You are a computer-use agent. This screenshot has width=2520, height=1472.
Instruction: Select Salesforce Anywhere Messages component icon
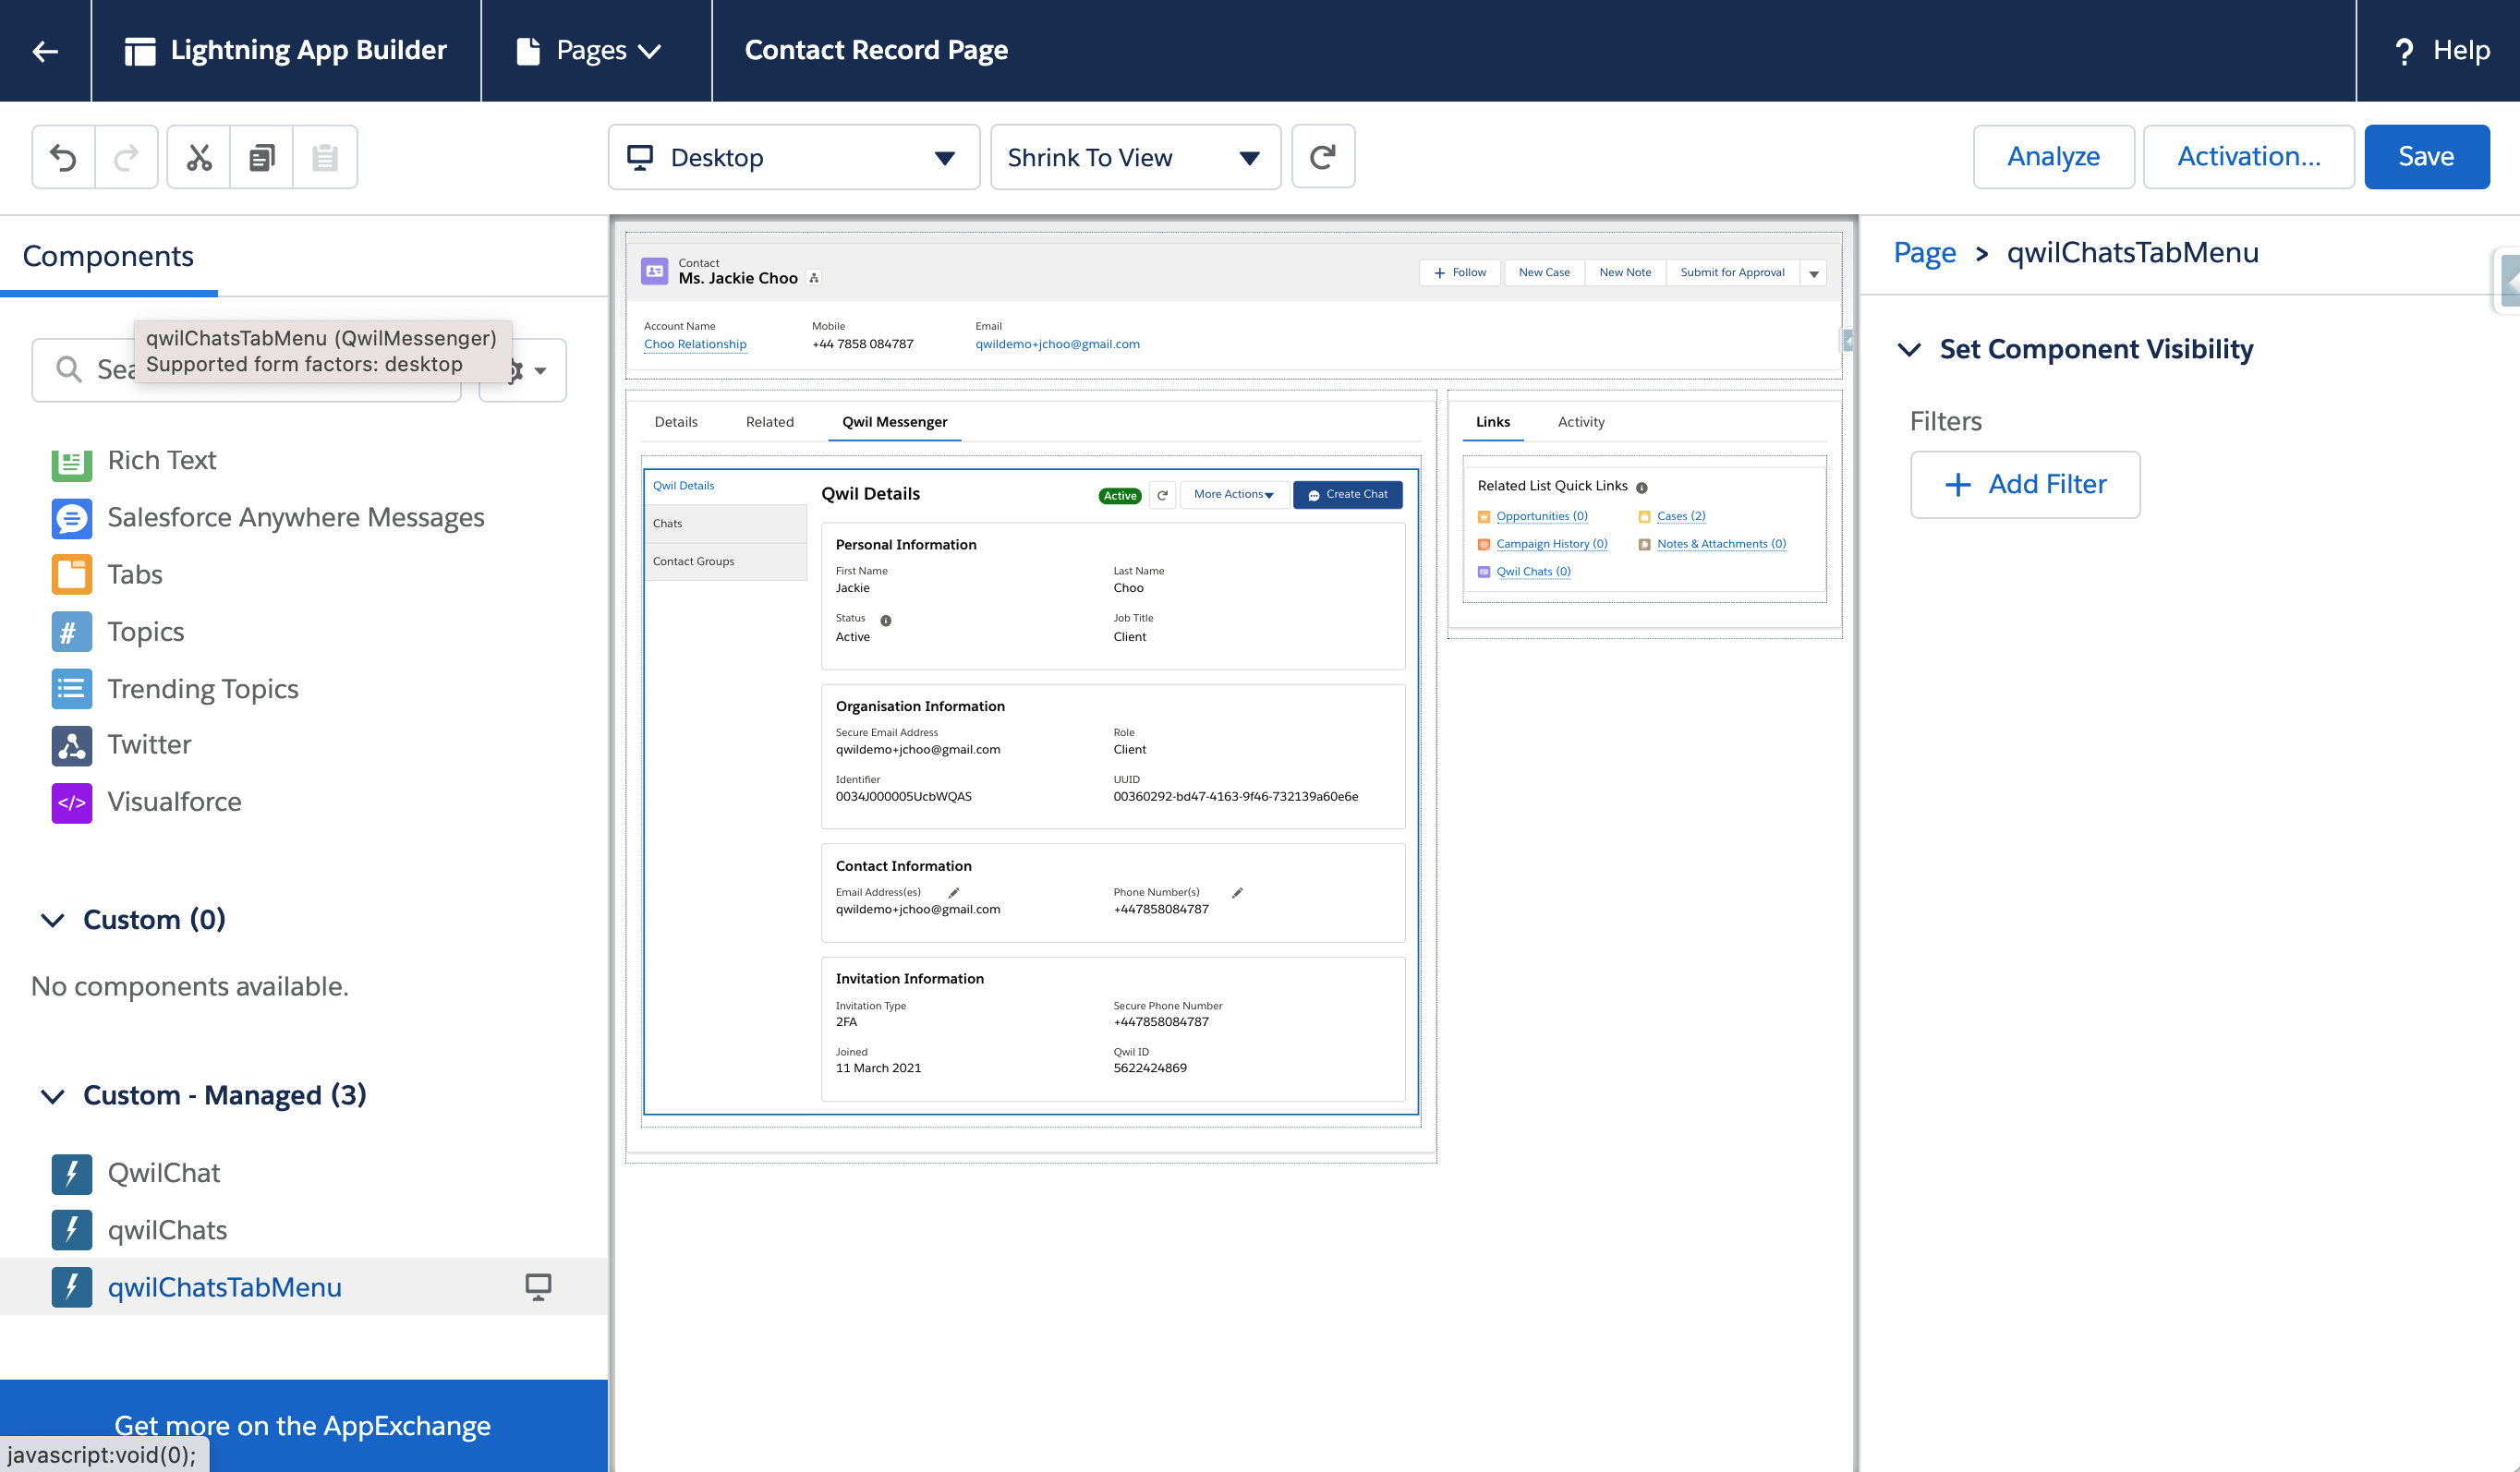point(72,518)
